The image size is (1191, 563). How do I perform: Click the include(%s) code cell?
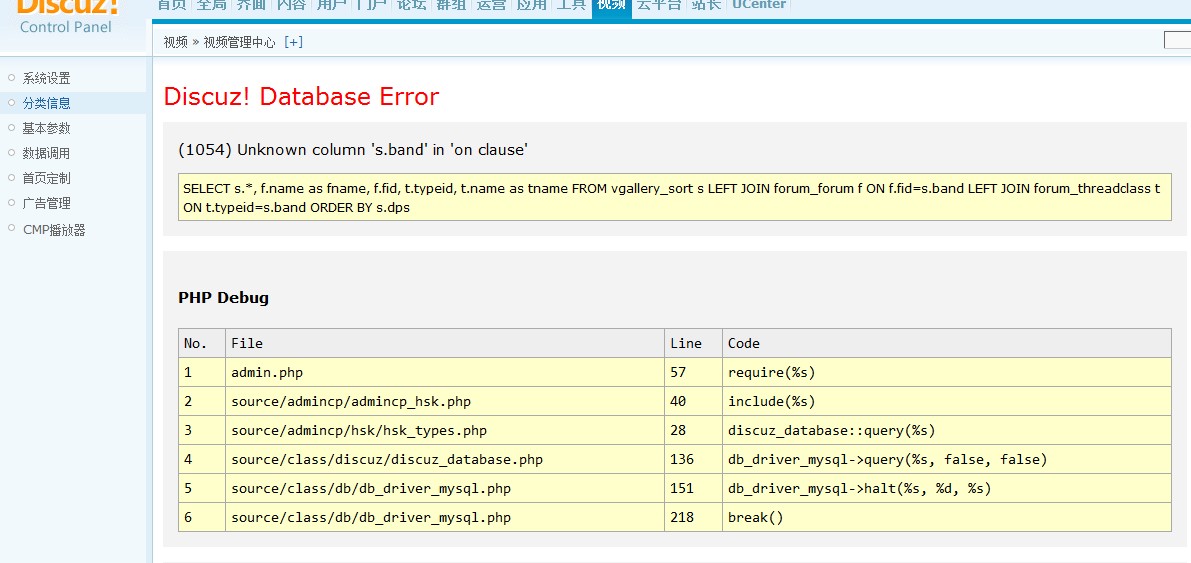(x=946, y=401)
